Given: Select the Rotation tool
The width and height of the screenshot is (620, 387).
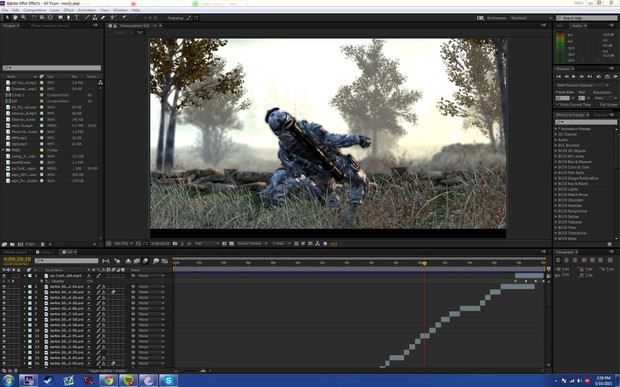Looking at the screenshot, I should click(34, 18).
